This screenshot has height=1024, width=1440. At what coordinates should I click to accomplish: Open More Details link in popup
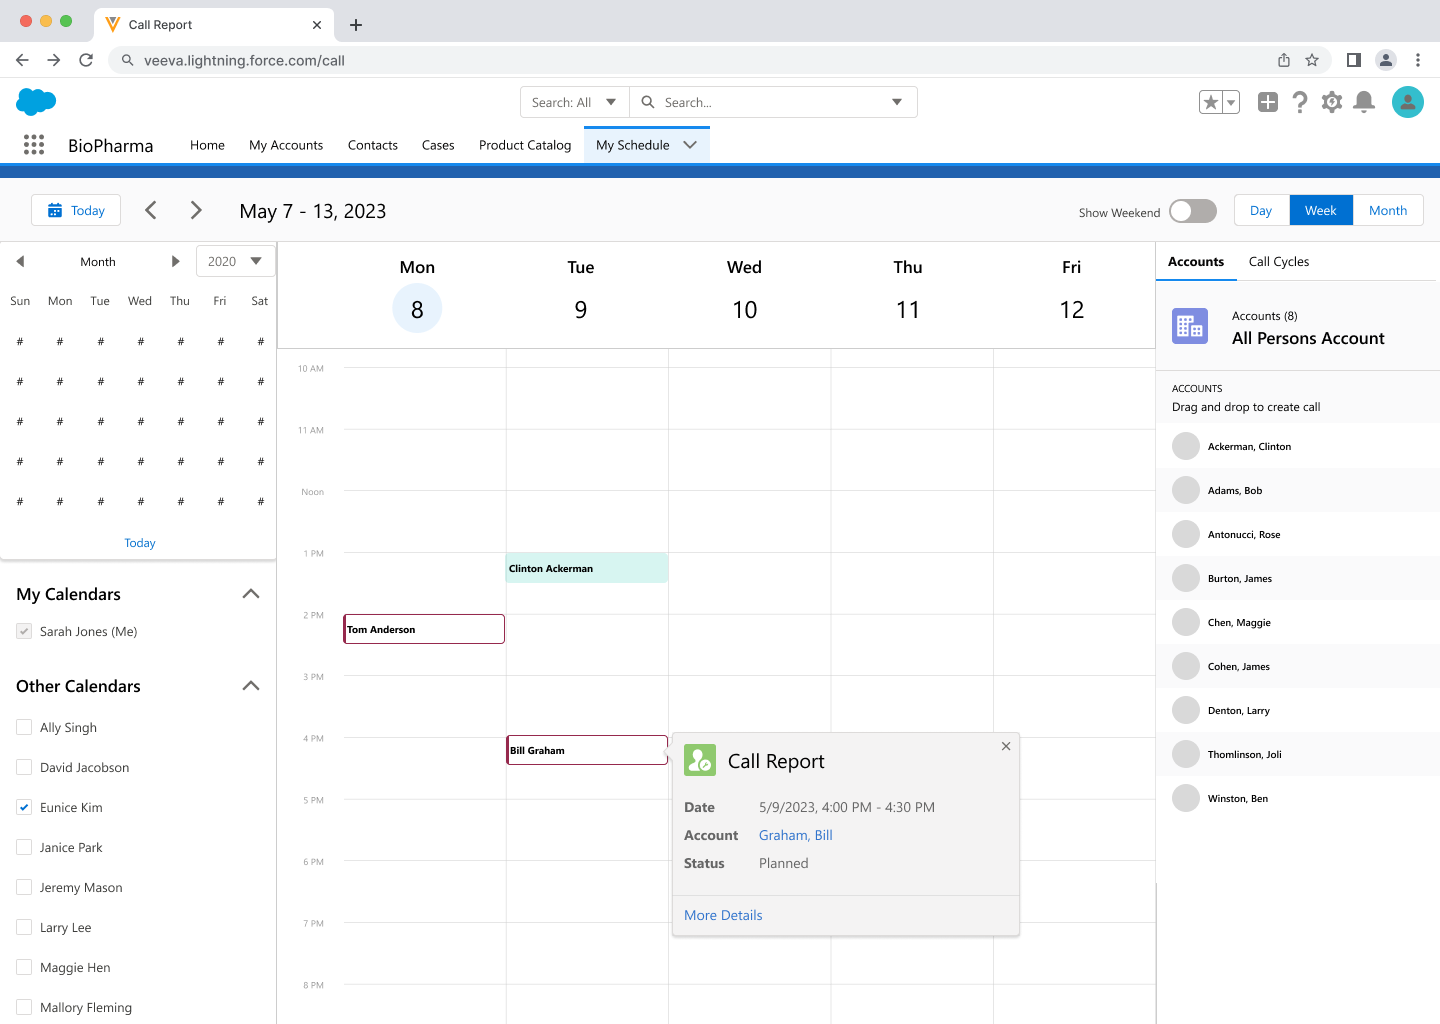[x=723, y=915]
